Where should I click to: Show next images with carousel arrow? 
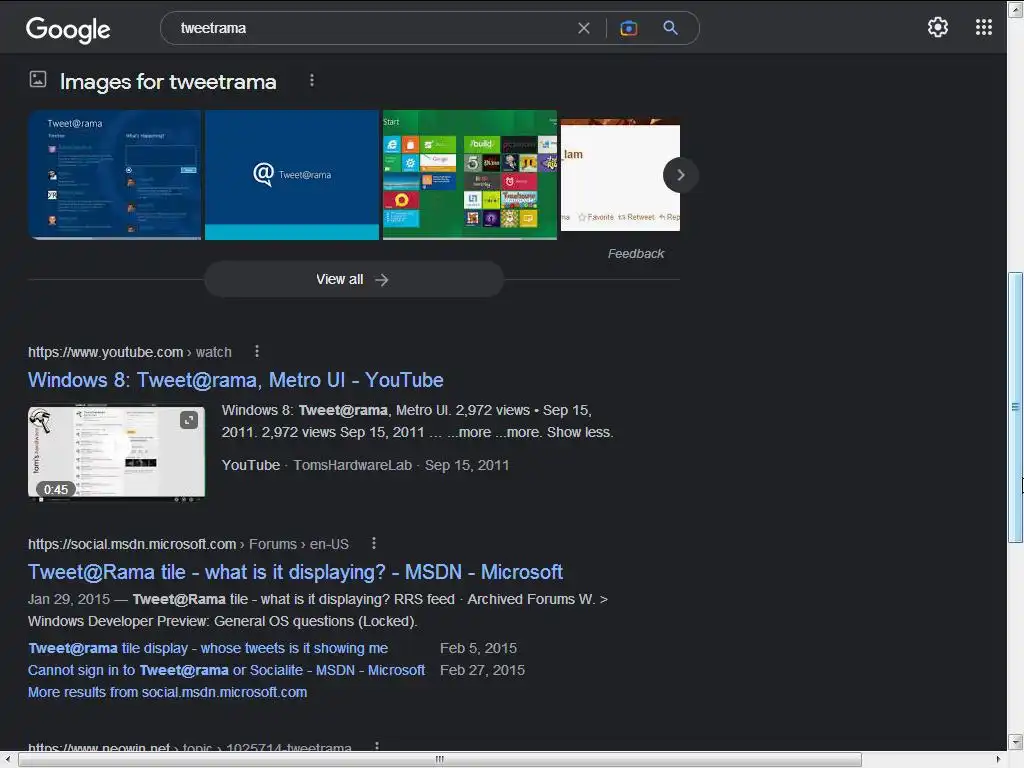(680, 175)
